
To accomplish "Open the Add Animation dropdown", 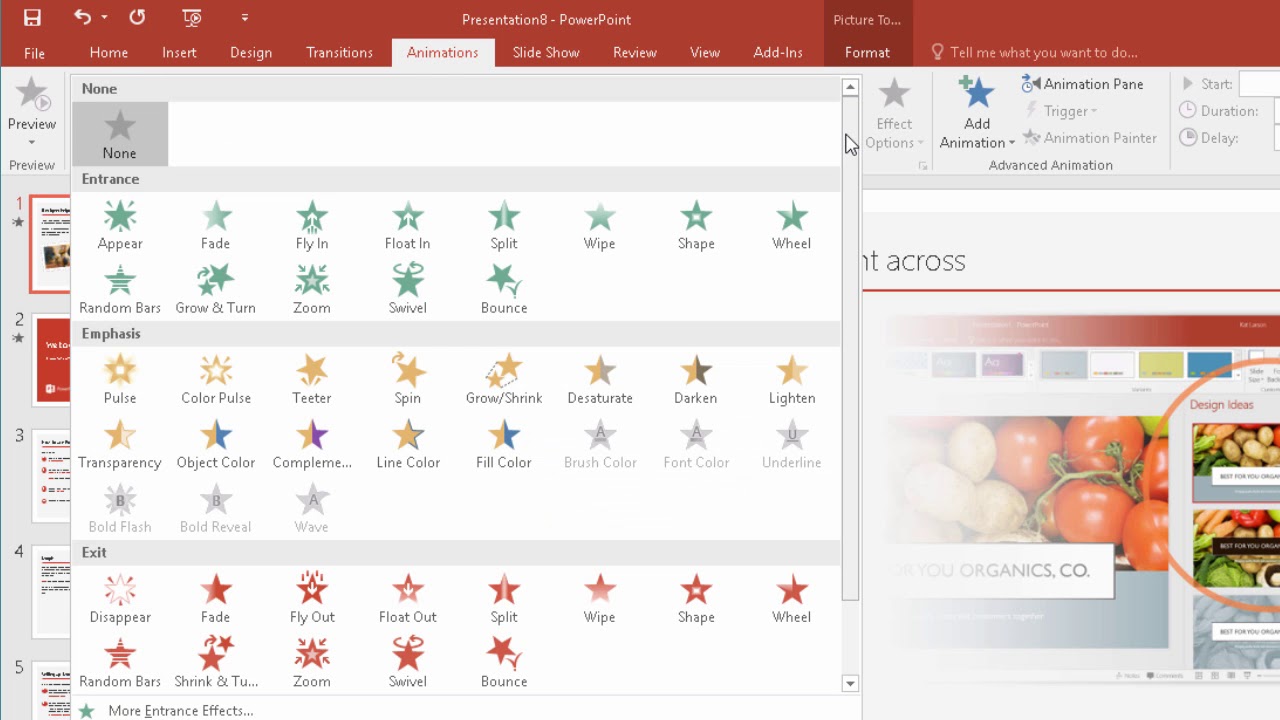I will point(977,112).
